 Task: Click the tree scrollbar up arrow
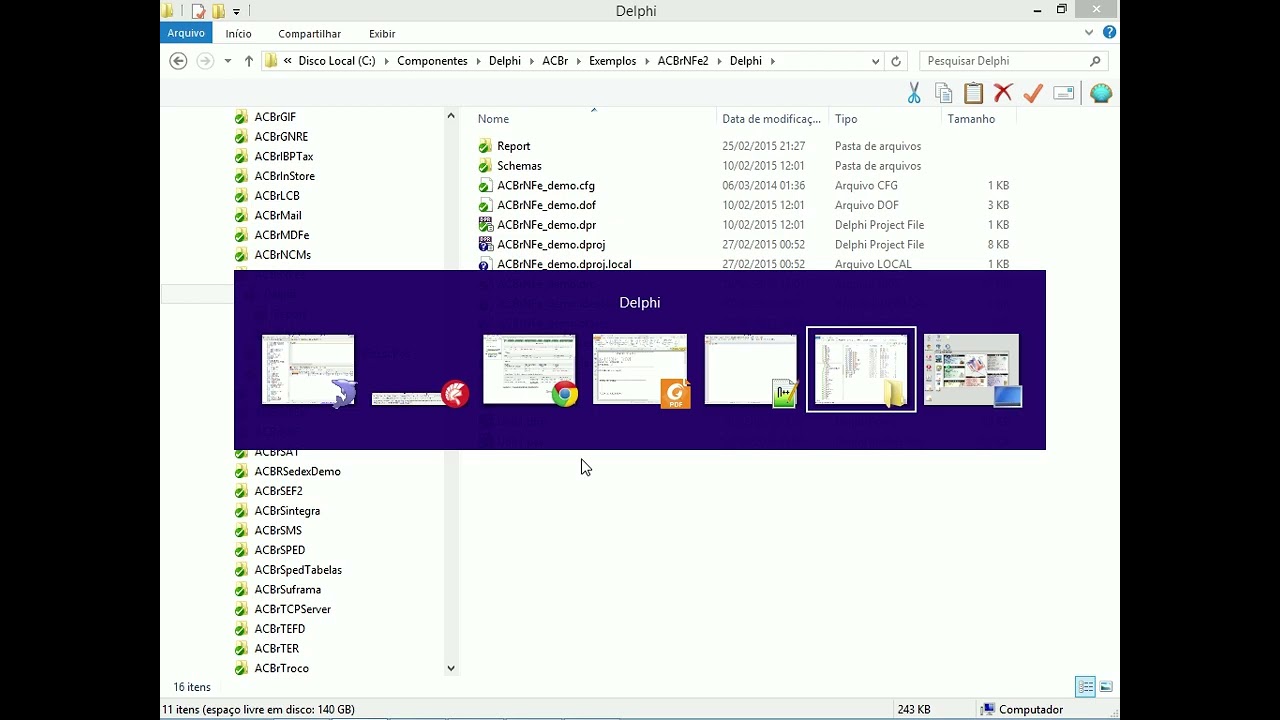click(x=451, y=116)
